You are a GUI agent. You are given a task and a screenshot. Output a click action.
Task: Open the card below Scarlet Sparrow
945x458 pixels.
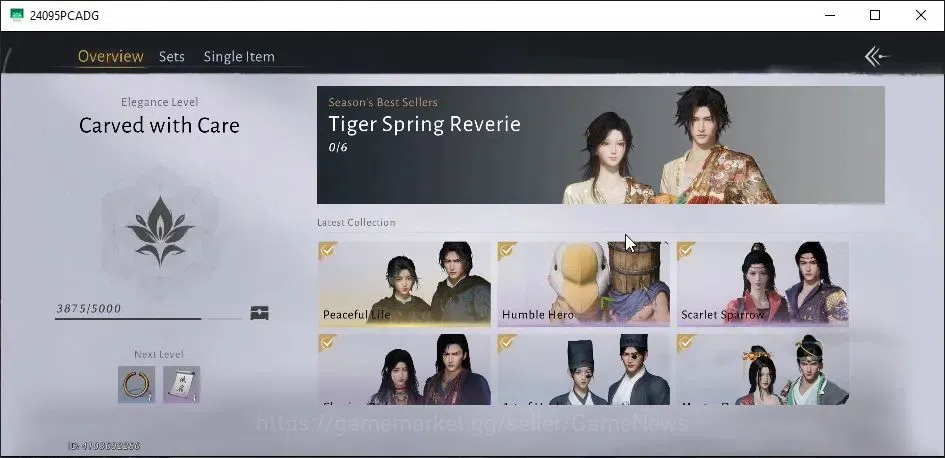762,369
